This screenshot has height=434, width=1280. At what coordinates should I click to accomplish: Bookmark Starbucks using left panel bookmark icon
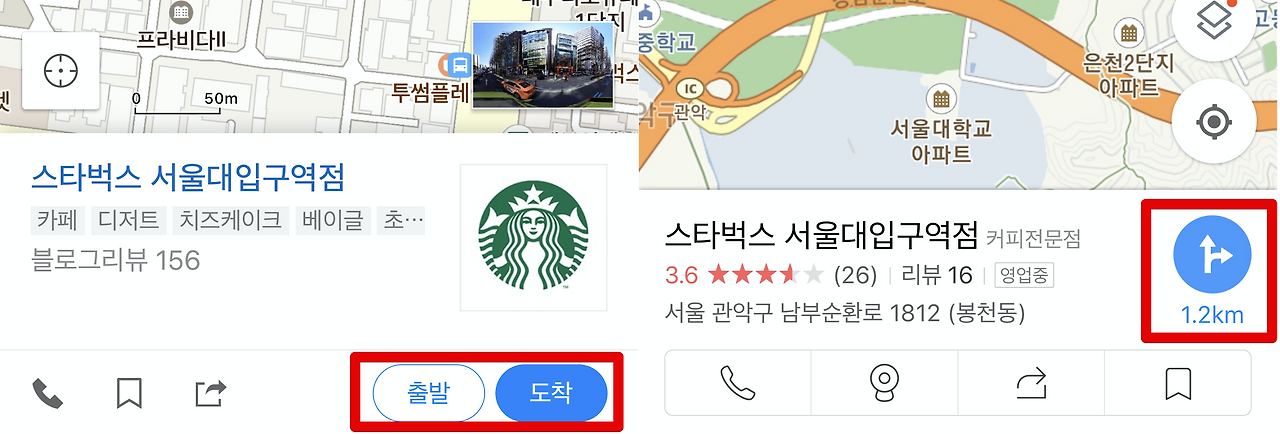(x=129, y=393)
